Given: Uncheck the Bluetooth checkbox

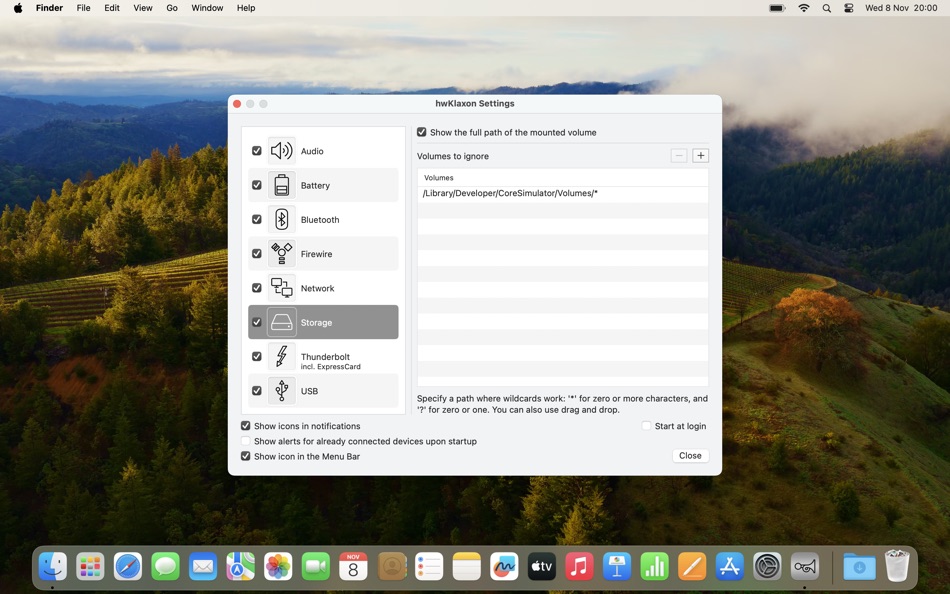Looking at the screenshot, I should (257, 219).
